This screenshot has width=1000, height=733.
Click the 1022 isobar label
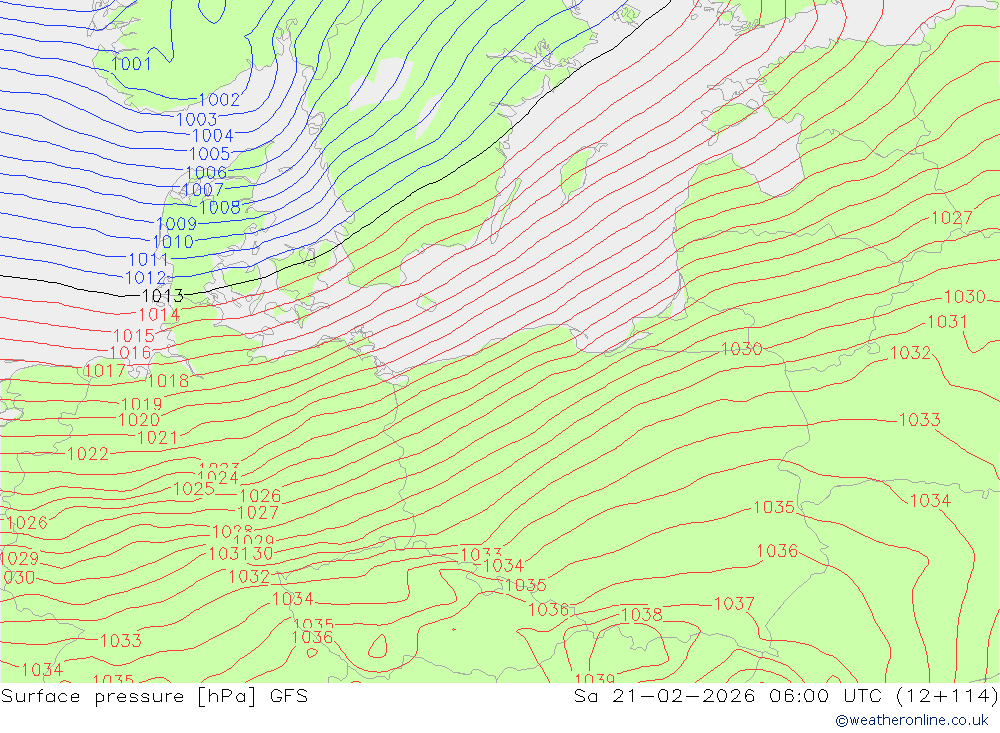click(x=88, y=454)
